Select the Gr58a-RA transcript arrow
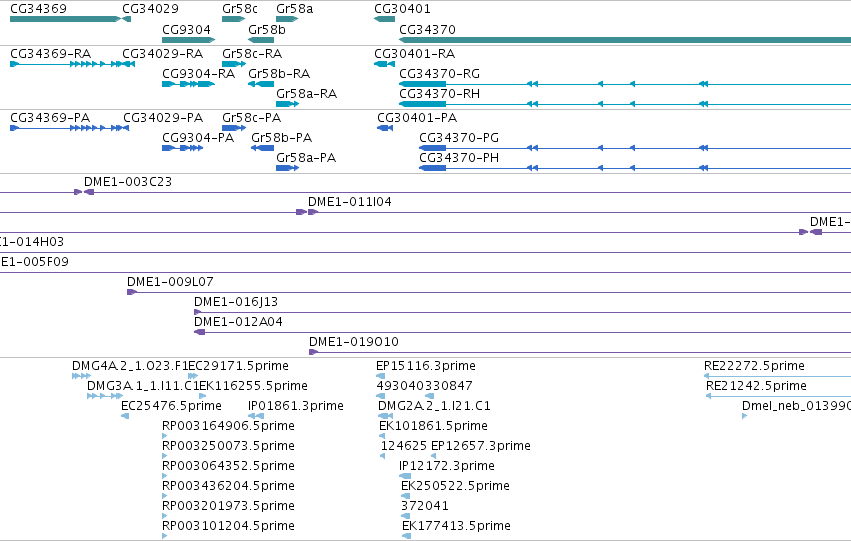 [287, 104]
